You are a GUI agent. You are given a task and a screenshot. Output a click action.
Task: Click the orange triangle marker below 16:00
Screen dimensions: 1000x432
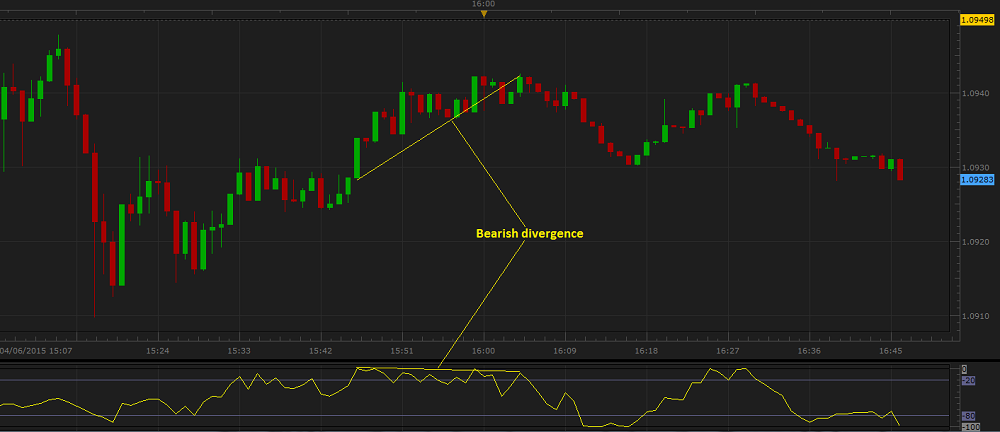483,14
